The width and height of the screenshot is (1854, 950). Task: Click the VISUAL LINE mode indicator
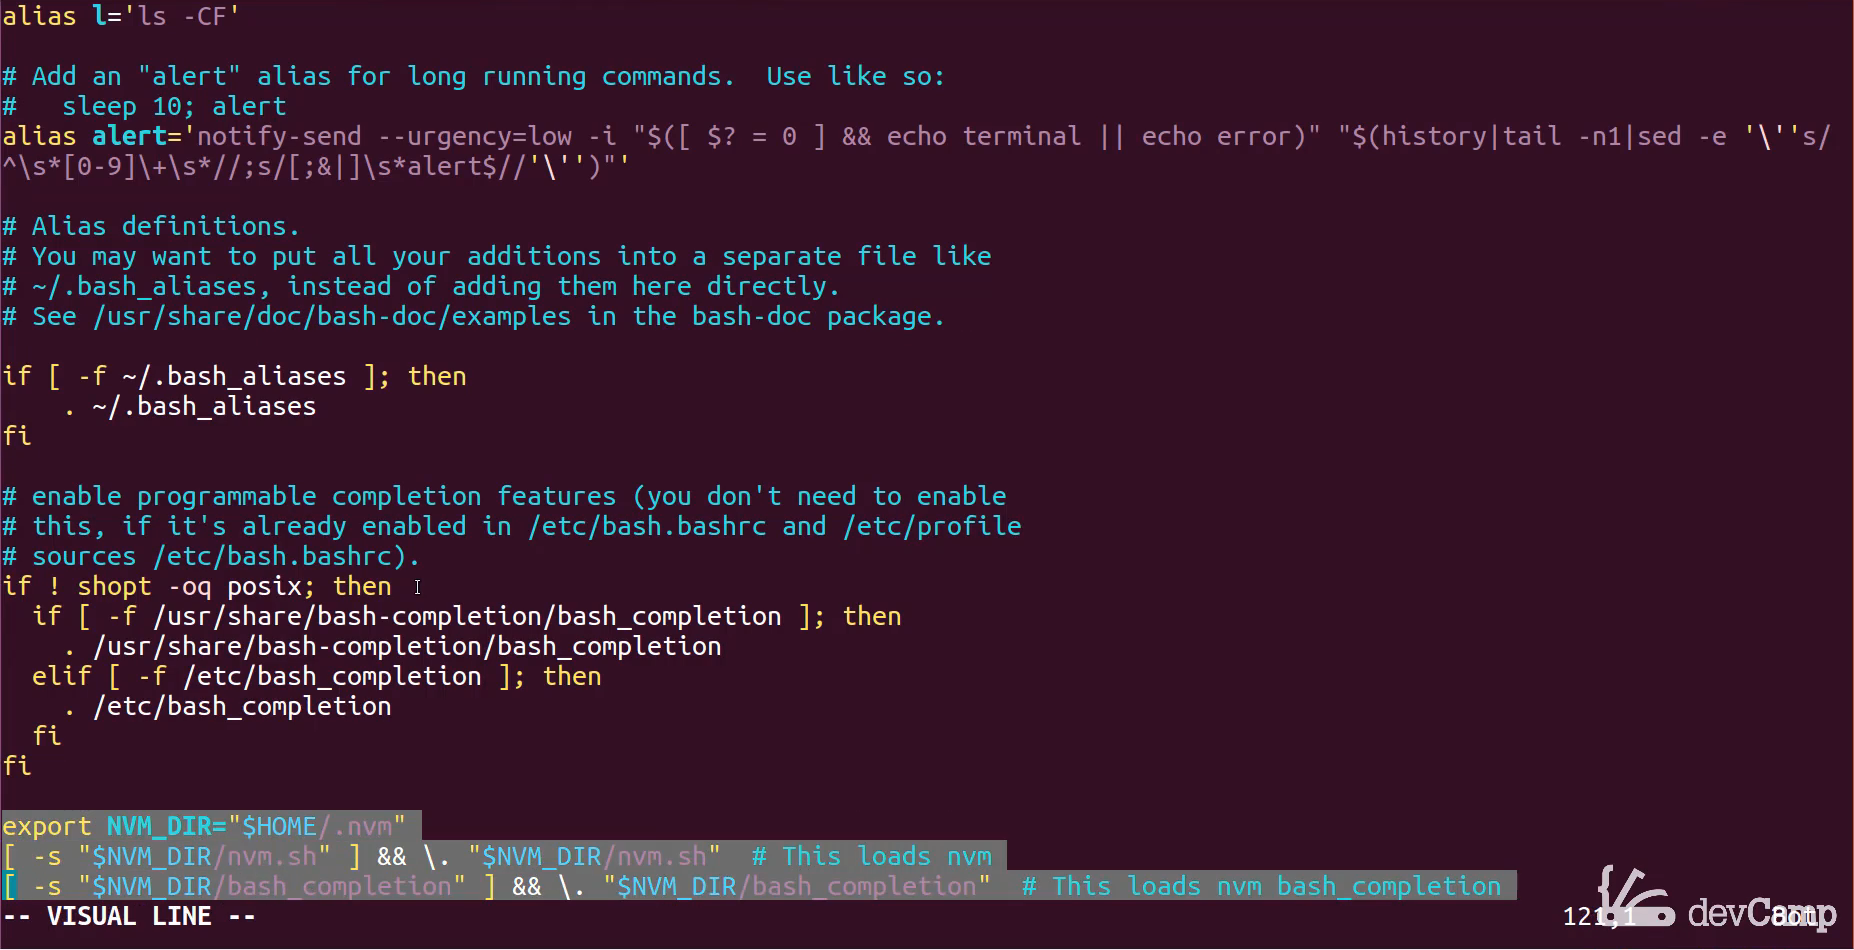(x=129, y=916)
